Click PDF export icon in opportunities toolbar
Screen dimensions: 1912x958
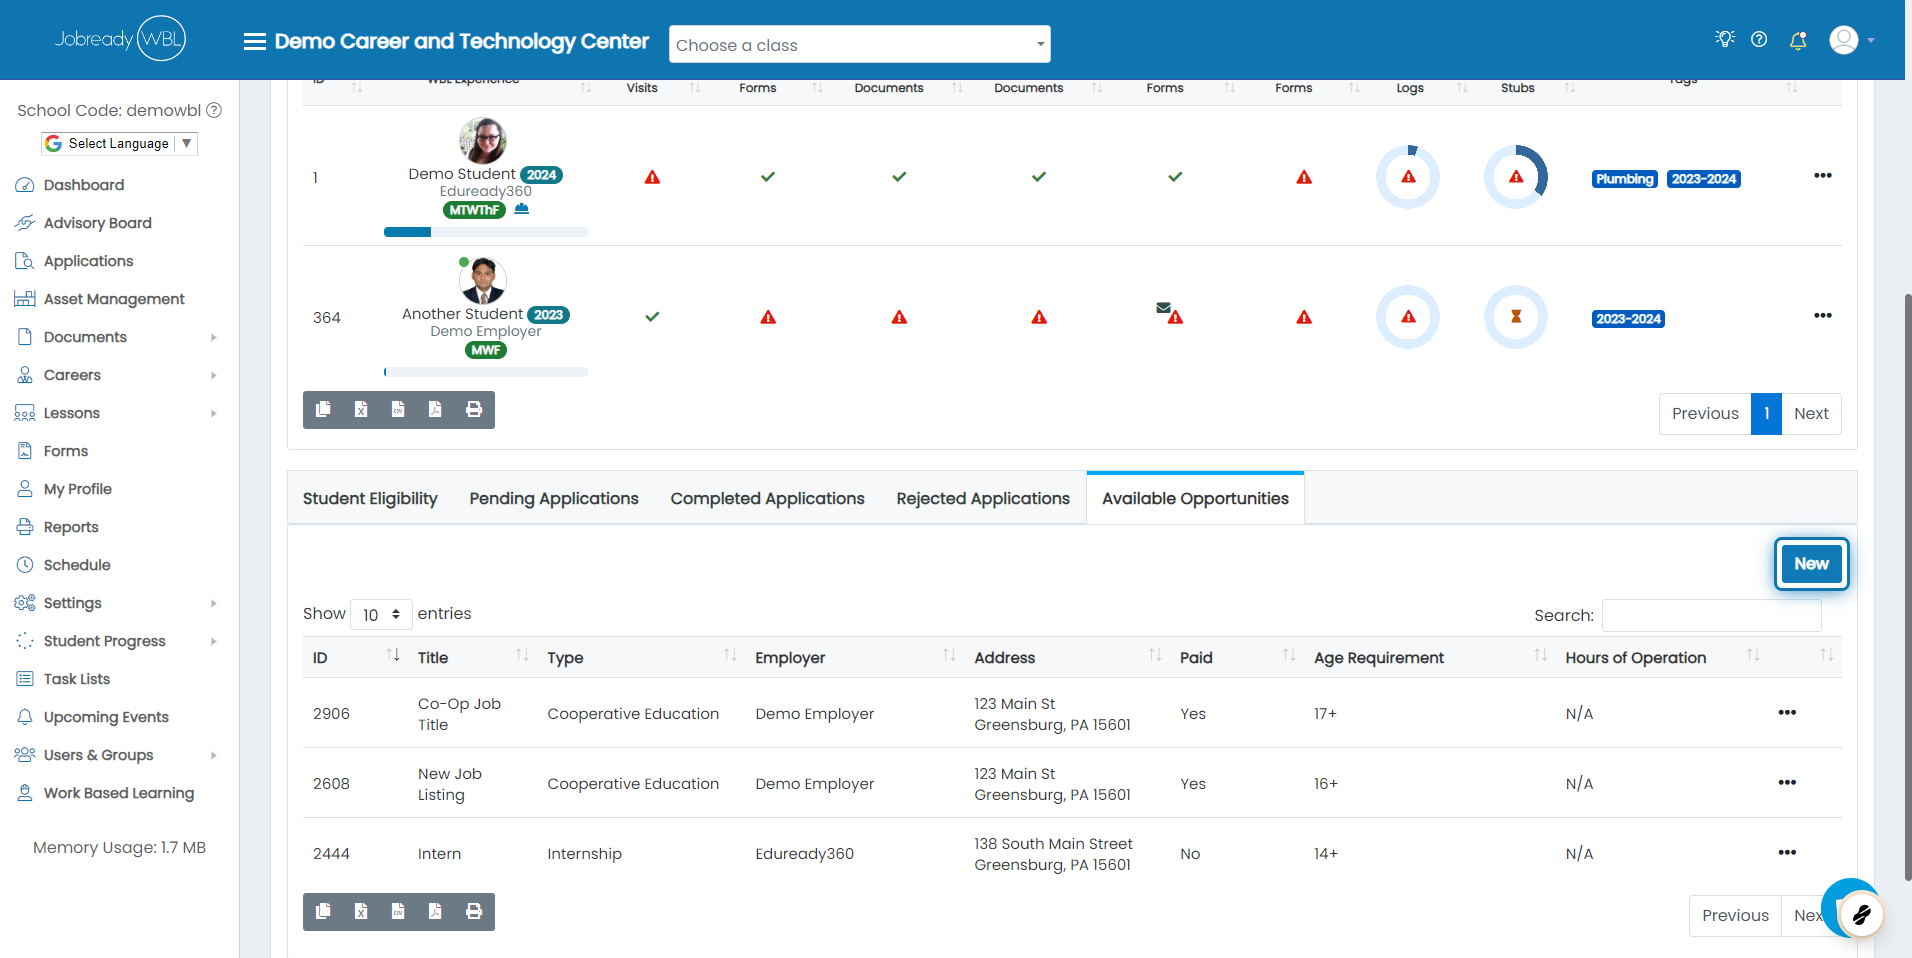tap(435, 911)
